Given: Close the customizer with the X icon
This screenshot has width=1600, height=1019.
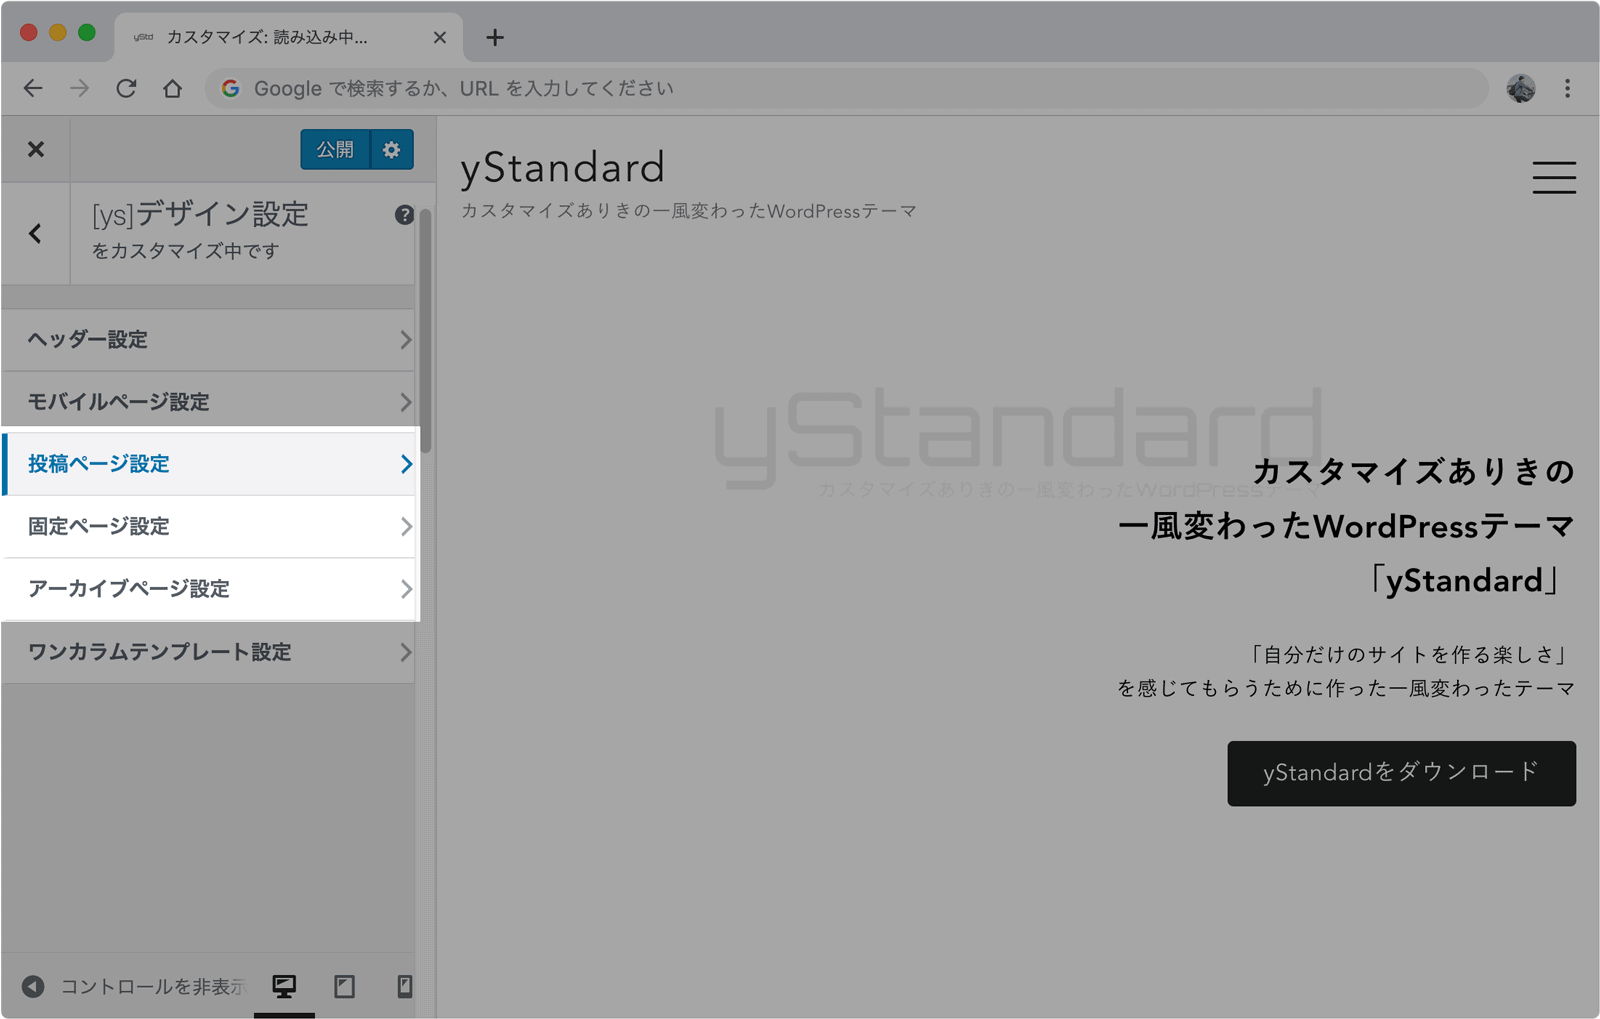Looking at the screenshot, I should 36,149.
